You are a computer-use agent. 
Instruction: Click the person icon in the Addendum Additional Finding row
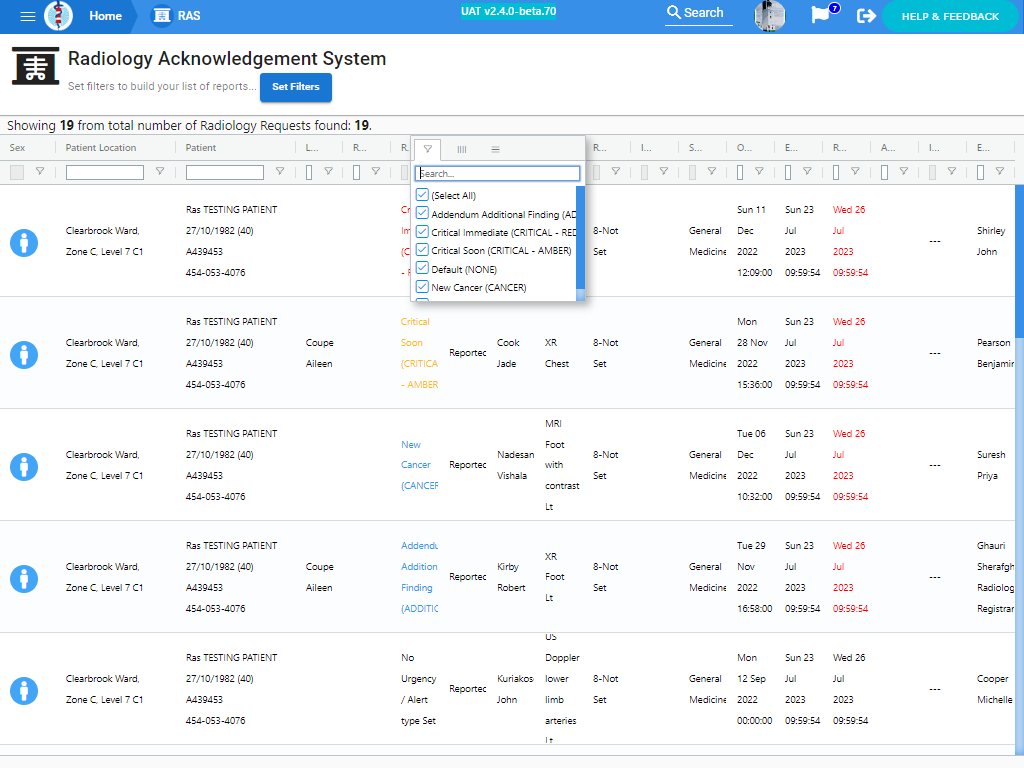click(24, 579)
